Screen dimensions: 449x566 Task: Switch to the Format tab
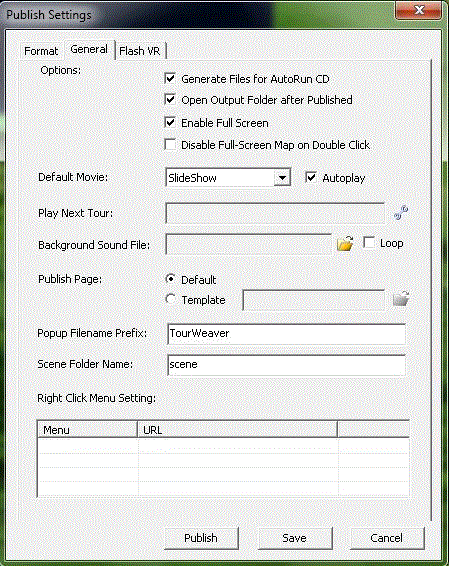pyautogui.click(x=41, y=51)
